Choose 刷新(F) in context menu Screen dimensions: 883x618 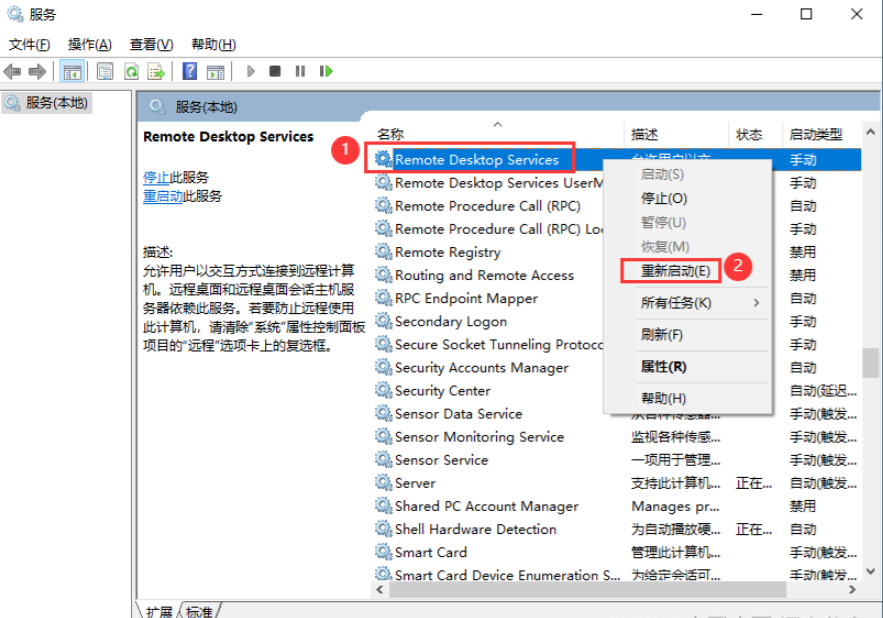[687, 335]
